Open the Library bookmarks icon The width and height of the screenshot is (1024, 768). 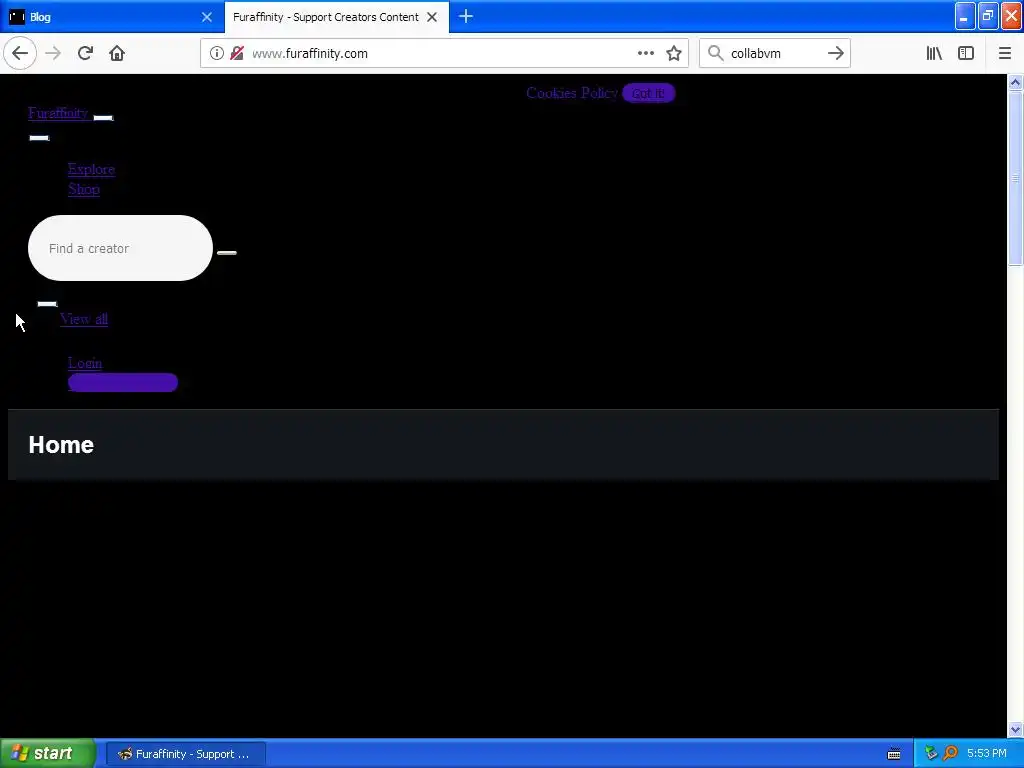(934, 53)
